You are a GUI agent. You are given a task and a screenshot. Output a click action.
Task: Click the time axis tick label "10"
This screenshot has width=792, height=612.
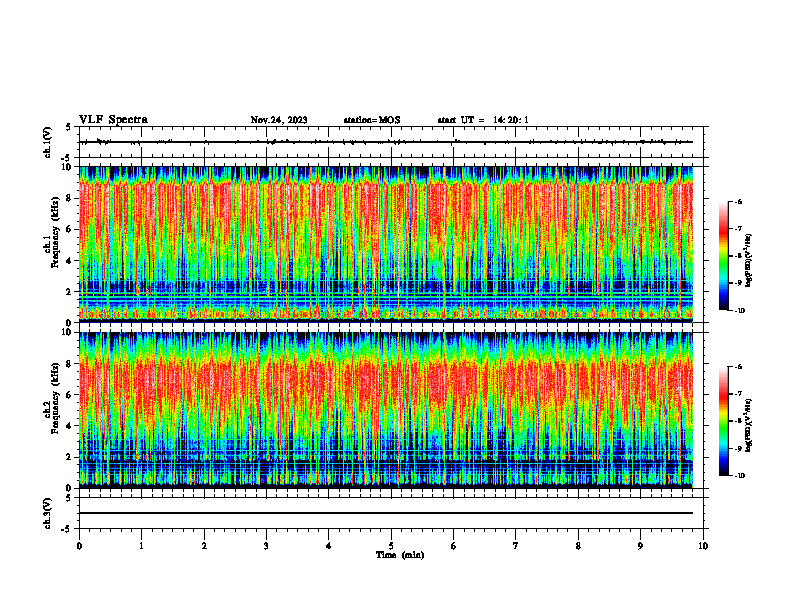click(703, 546)
